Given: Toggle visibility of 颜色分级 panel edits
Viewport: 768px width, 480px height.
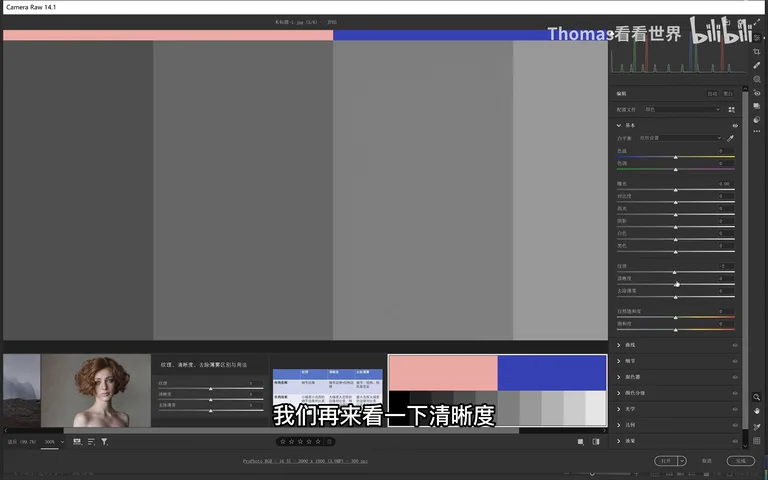Looking at the screenshot, I should tap(735, 393).
